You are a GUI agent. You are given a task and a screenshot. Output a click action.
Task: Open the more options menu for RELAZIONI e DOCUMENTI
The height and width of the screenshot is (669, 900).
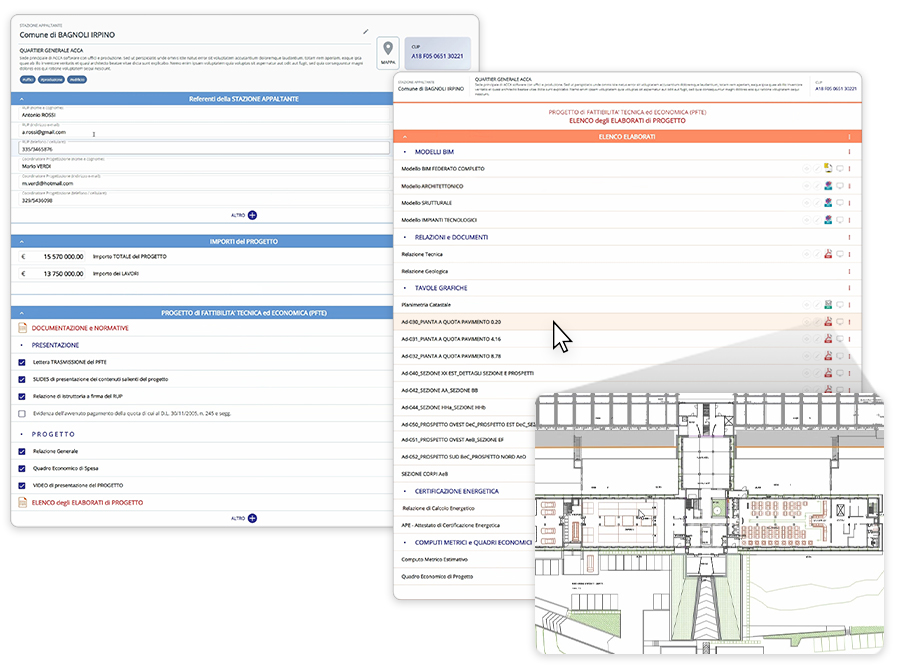[x=849, y=237]
